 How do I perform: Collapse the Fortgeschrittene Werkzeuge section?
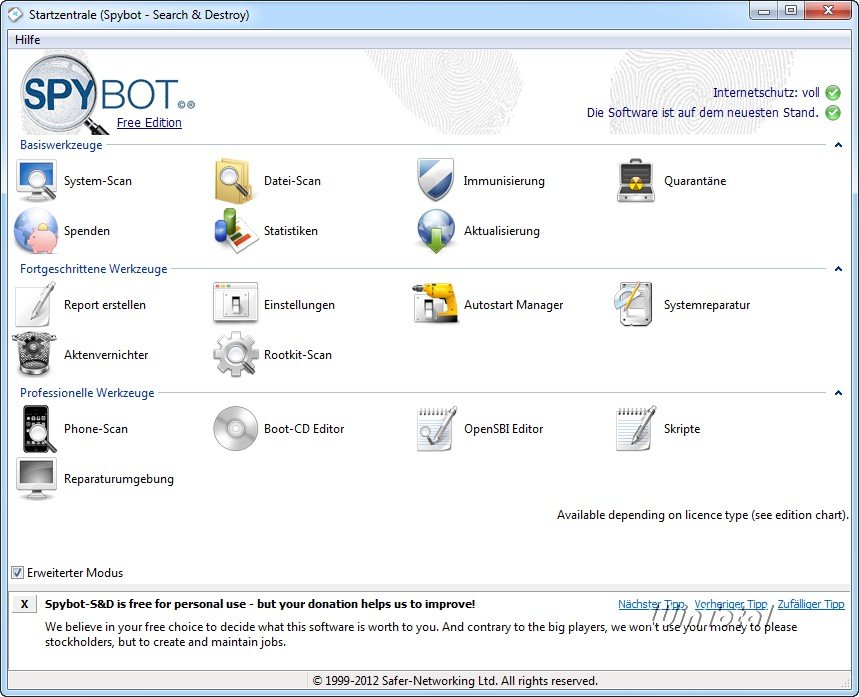(838, 269)
